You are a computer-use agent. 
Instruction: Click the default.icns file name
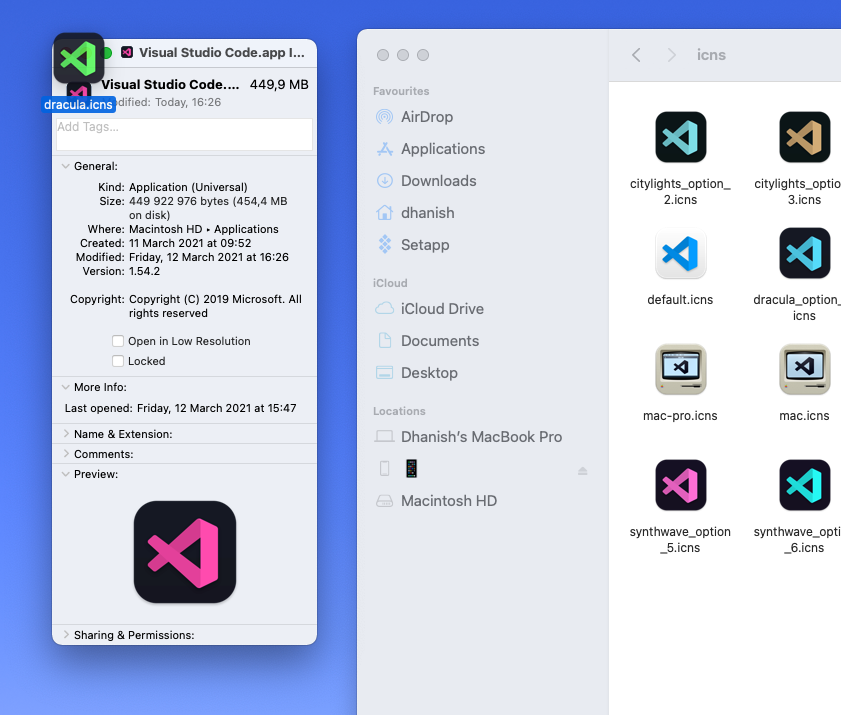[x=680, y=300]
